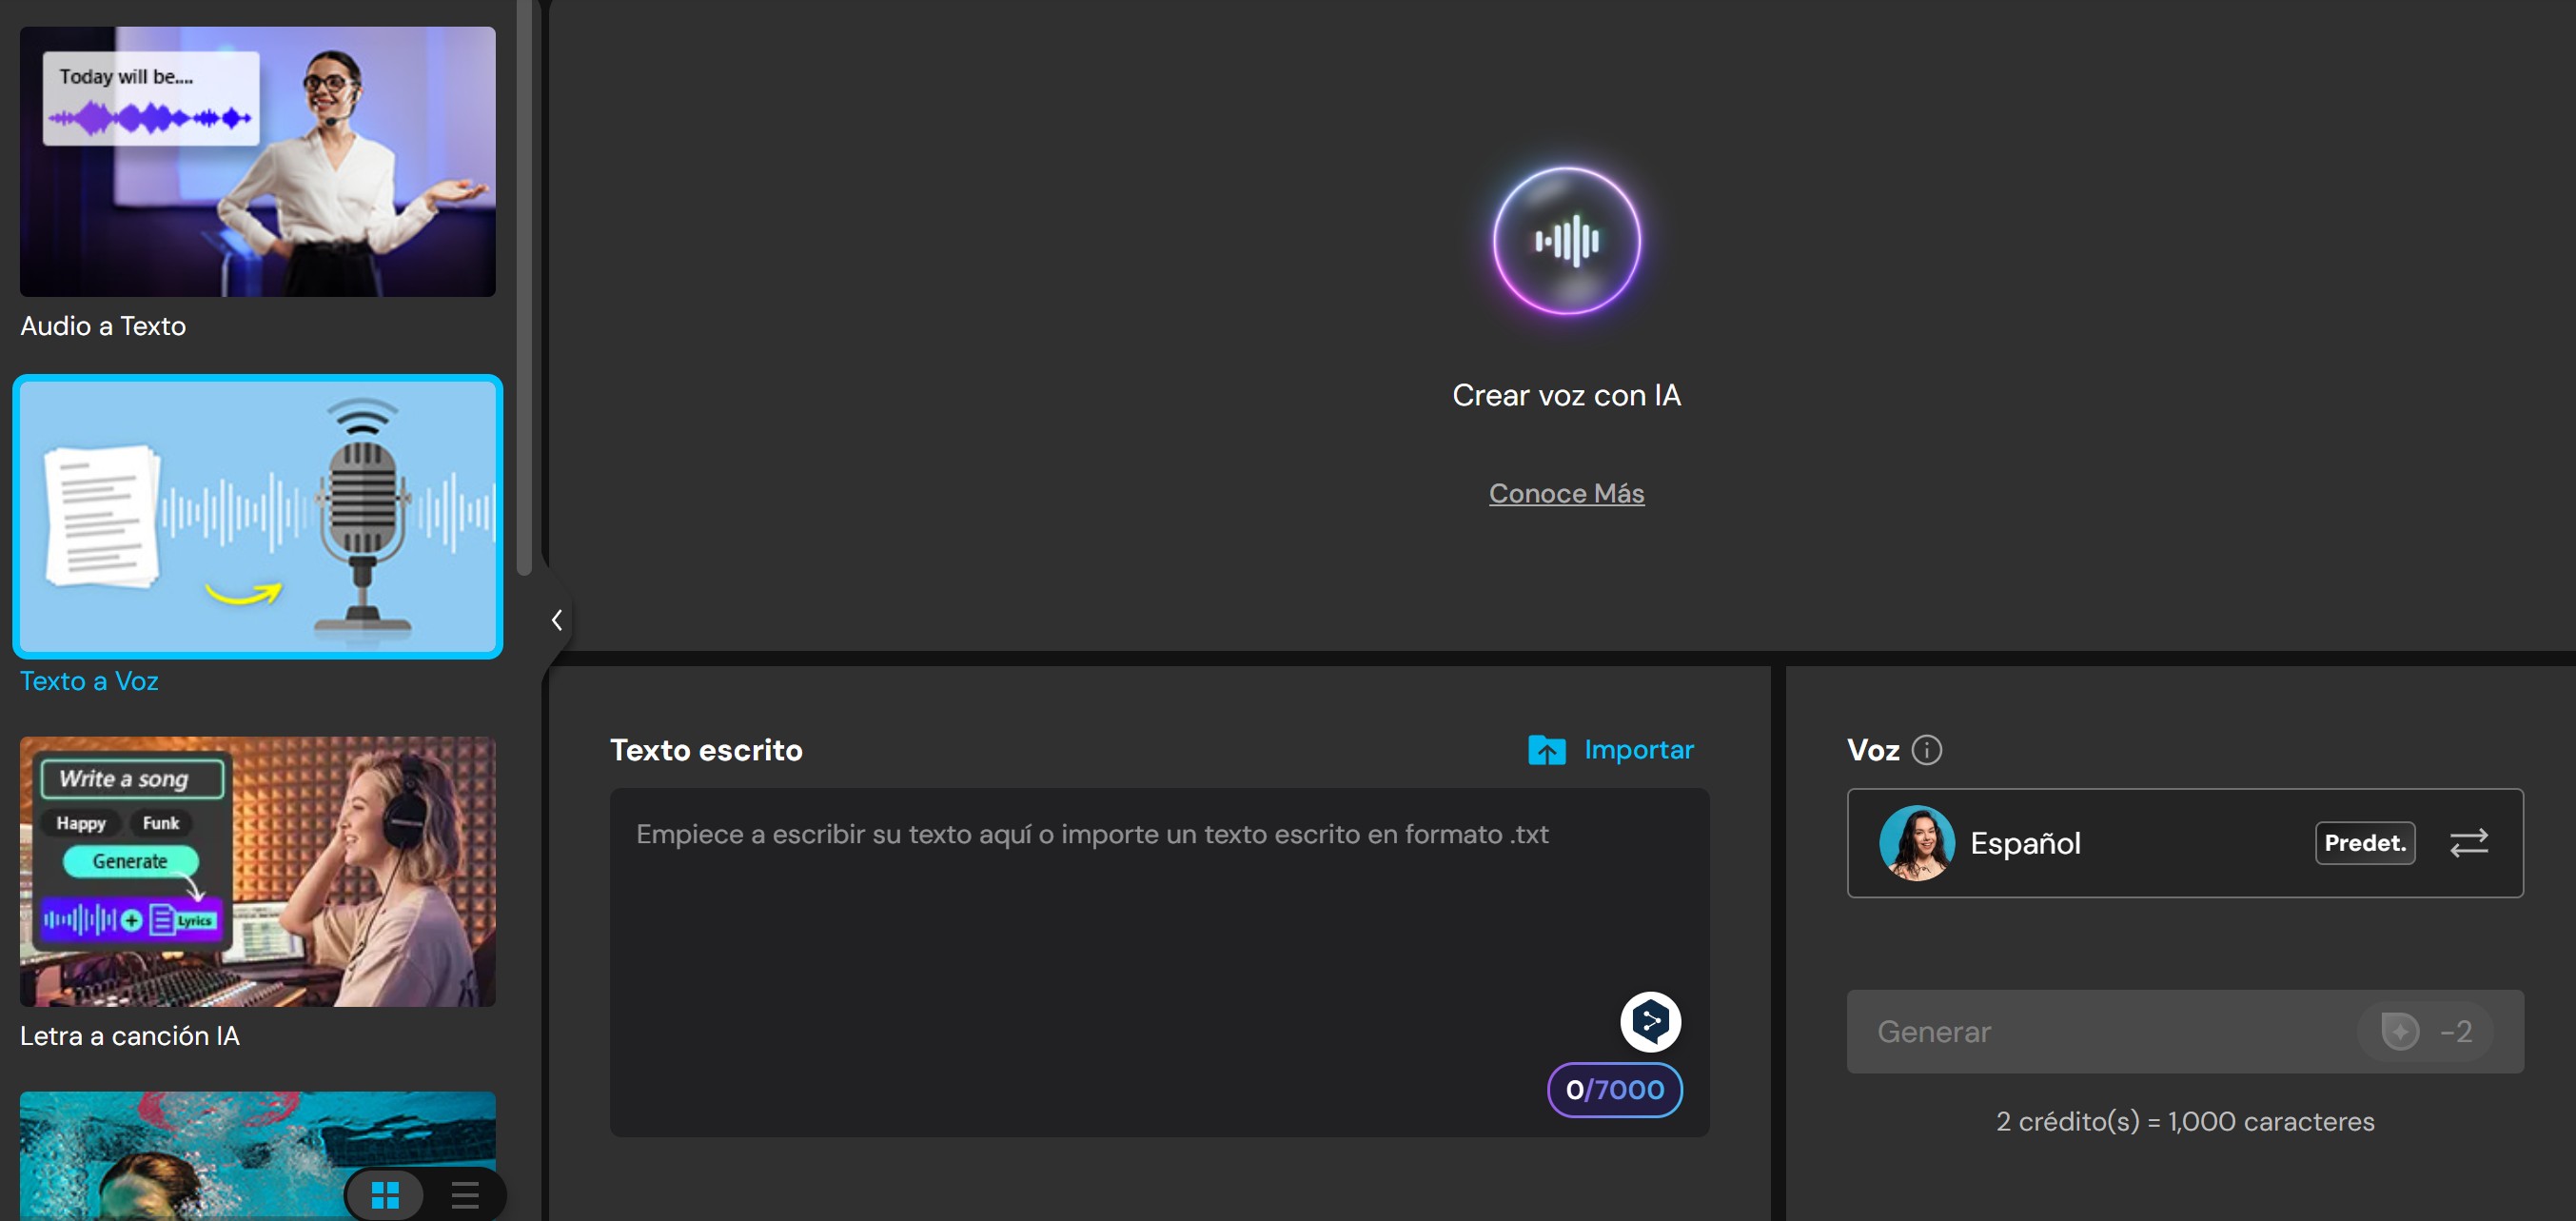Open Letra a canción IA tool
The image size is (2576, 1221).
pos(130,1036)
